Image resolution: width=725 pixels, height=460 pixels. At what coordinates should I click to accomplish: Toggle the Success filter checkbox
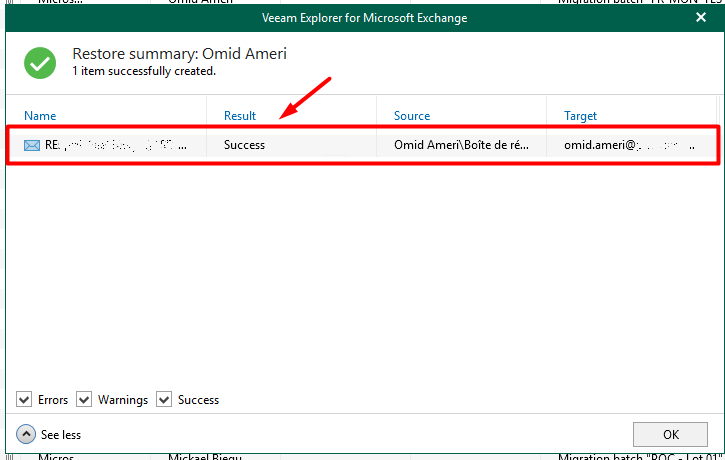coord(164,399)
